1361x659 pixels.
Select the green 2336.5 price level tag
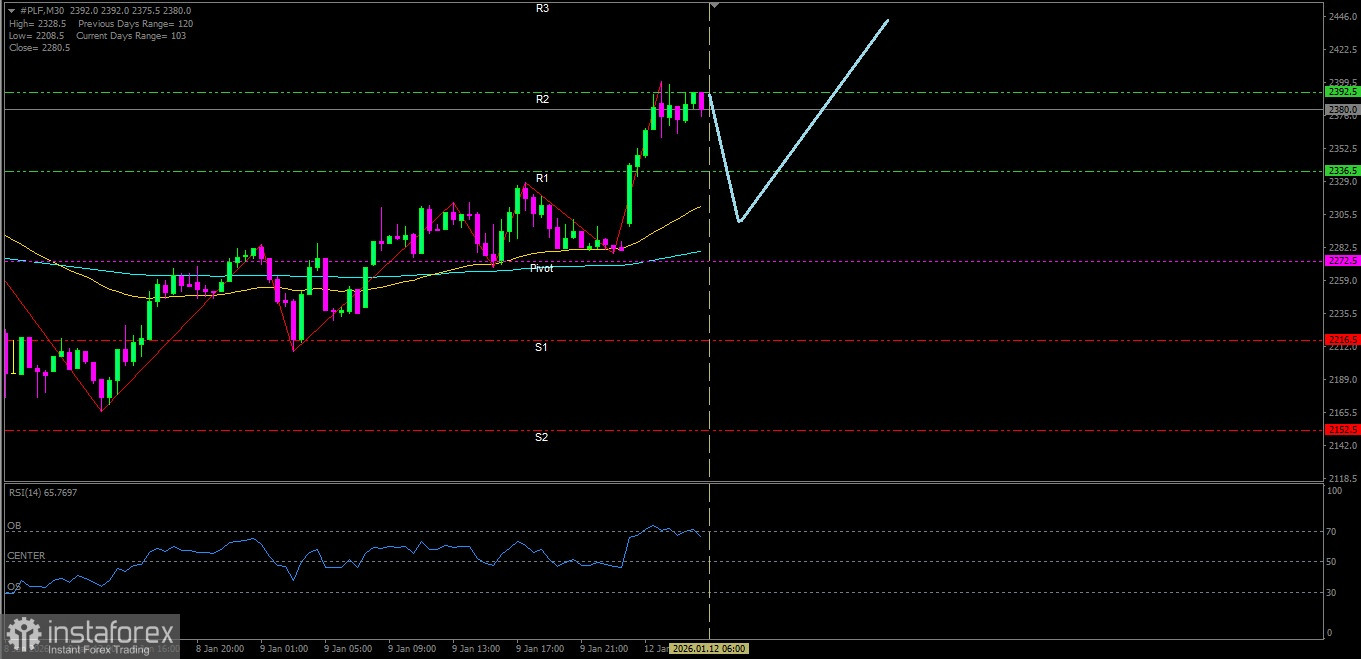[x=1341, y=171]
